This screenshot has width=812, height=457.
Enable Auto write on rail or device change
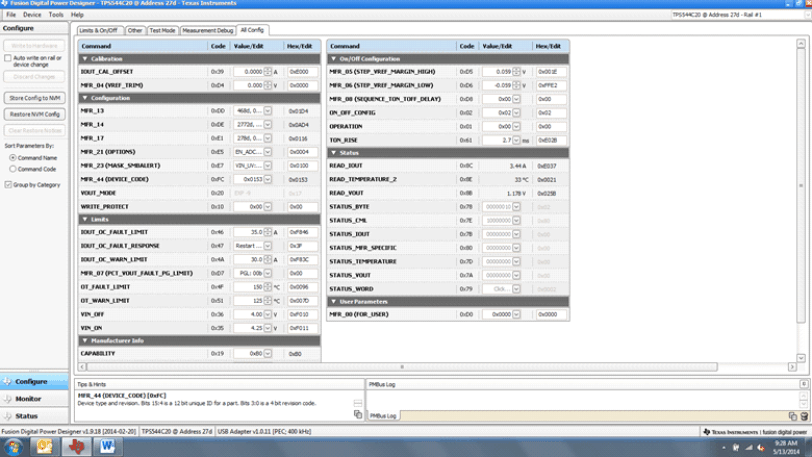click(x=8, y=58)
